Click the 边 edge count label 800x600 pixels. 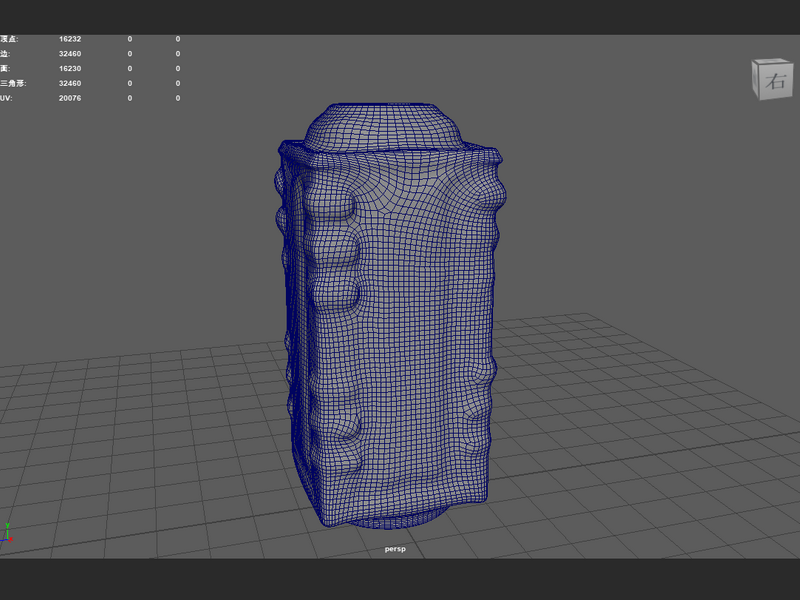click(x=5, y=54)
